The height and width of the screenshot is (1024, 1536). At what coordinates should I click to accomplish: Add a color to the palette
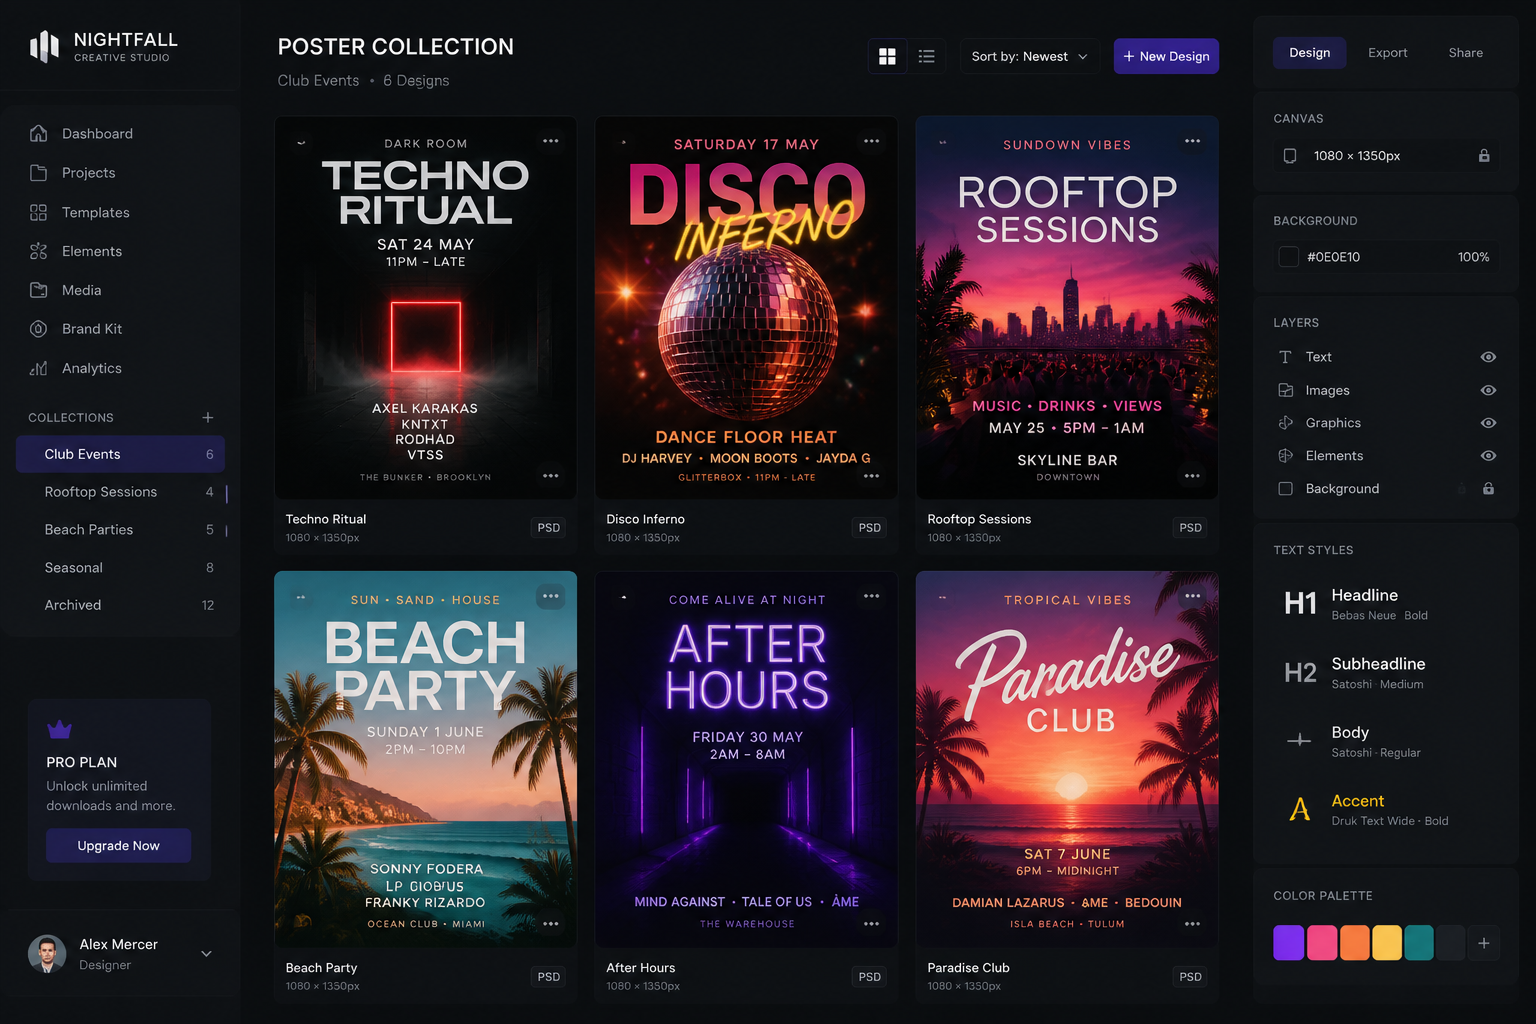[x=1484, y=943]
